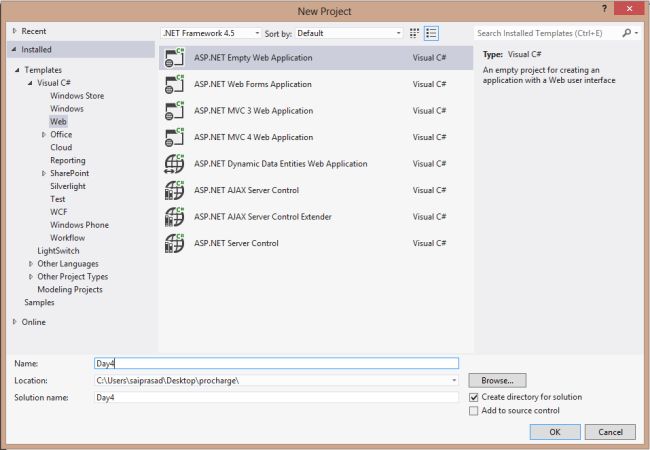Select the Workflow template category
The image size is (650, 450).
(x=68, y=238)
